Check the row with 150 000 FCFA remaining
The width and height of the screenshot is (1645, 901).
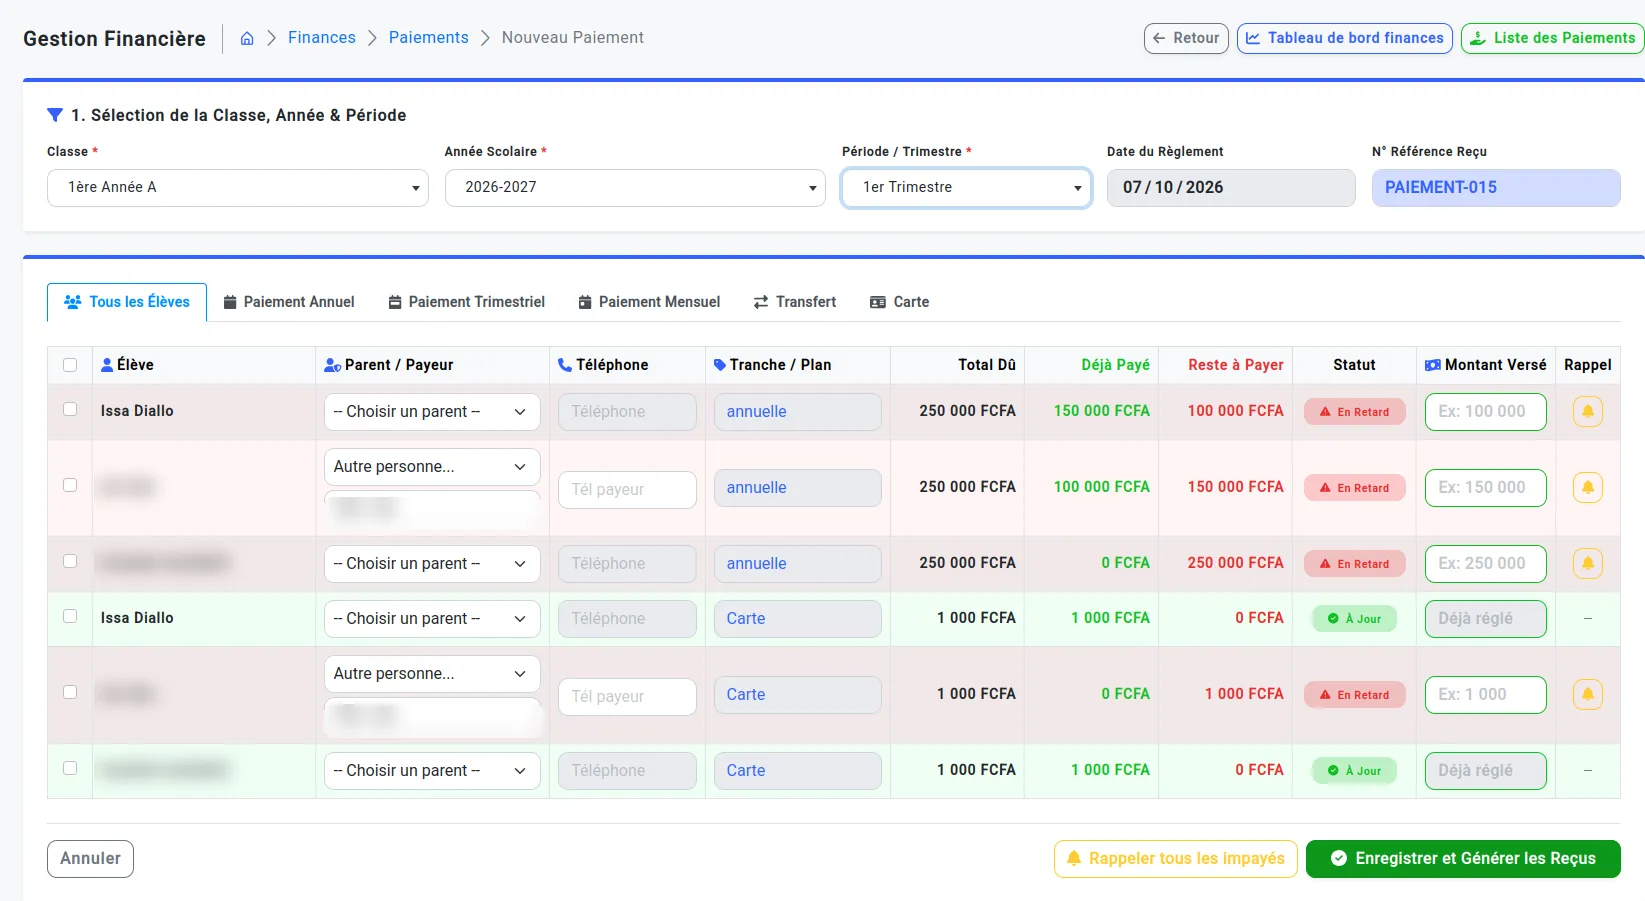pyautogui.click(x=70, y=485)
